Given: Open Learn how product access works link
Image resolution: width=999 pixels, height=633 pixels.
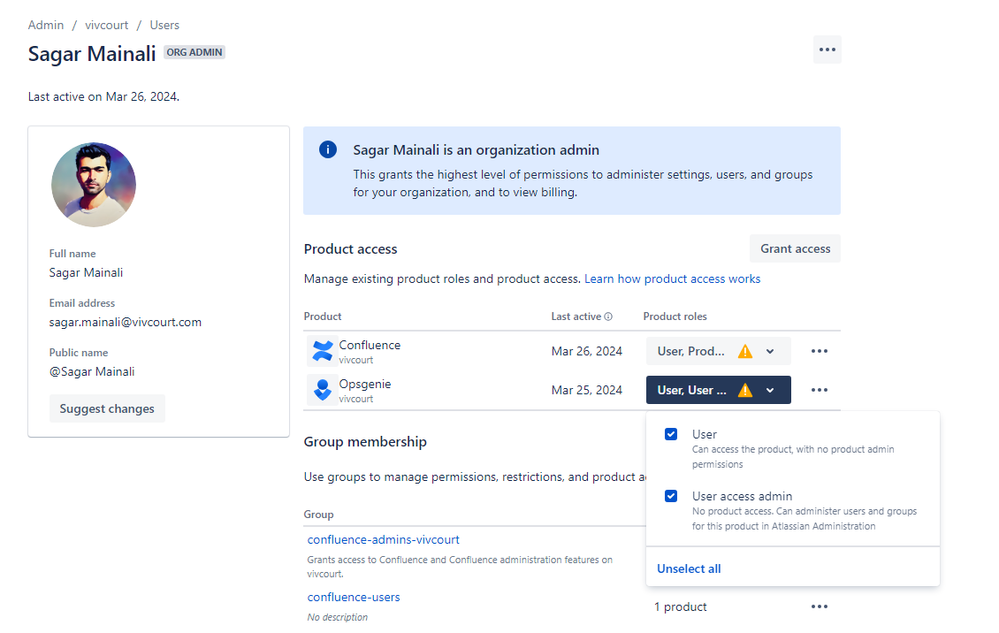Looking at the screenshot, I should tap(672, 279).
